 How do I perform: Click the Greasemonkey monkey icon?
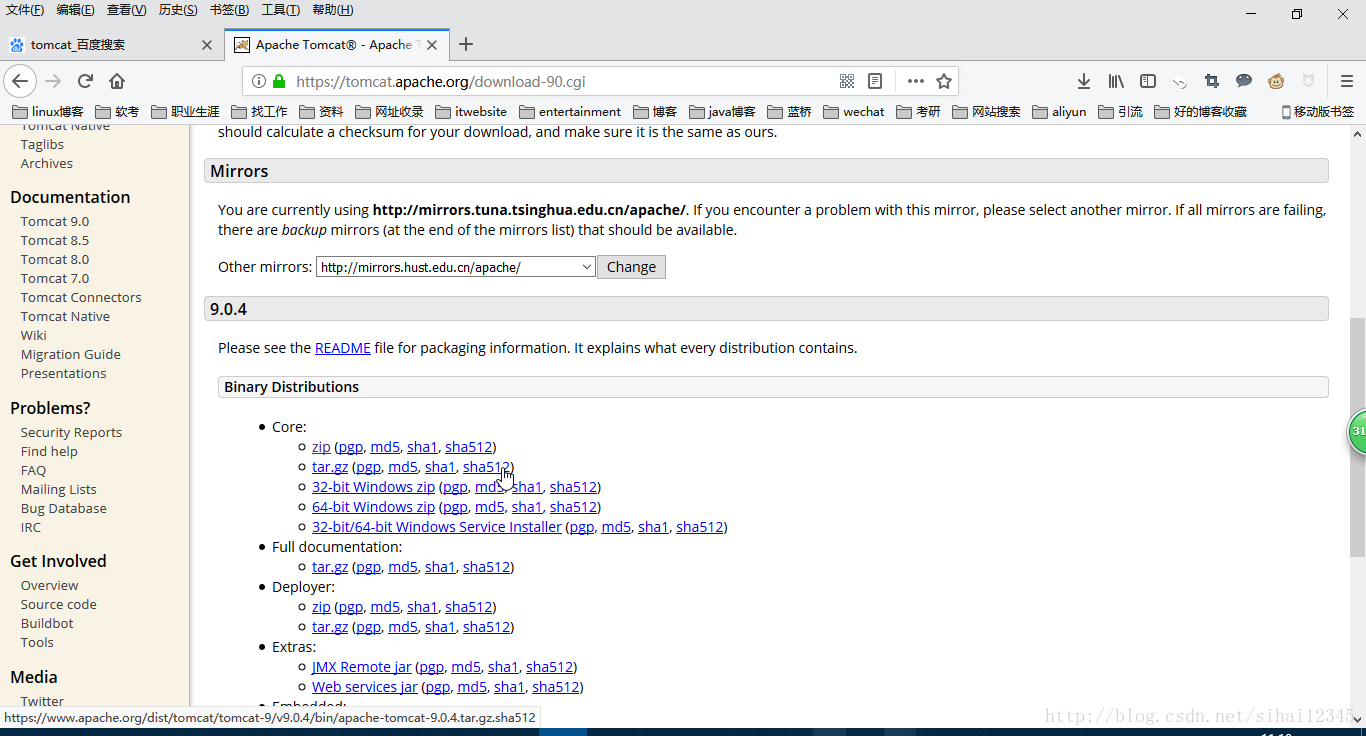pyautogui.click(x=1276, y=81)
